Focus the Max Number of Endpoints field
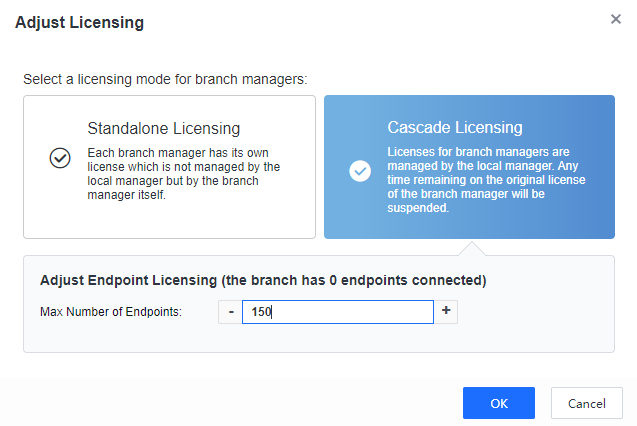Screen dimensions: 637x426 pyautogui.click(x=338, y=312)
